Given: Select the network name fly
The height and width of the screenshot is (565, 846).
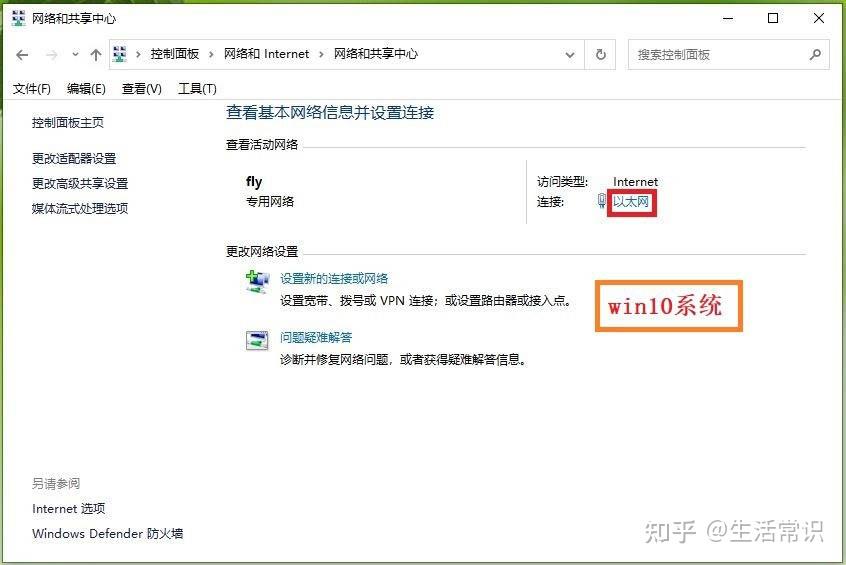Looking at the screenshot, I should 254,182.
